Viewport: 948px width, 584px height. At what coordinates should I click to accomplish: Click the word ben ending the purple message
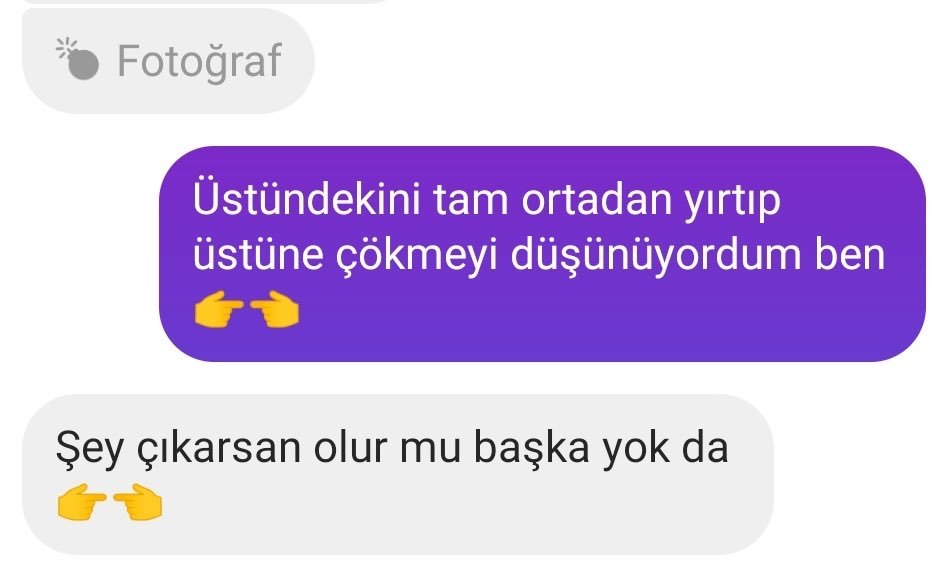point(850,255)
